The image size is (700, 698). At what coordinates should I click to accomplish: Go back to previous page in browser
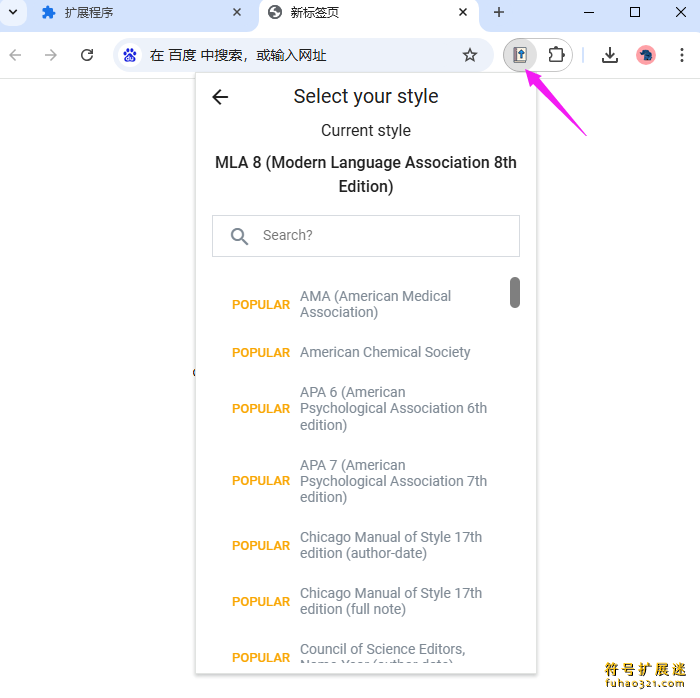[x=16, y=55]
